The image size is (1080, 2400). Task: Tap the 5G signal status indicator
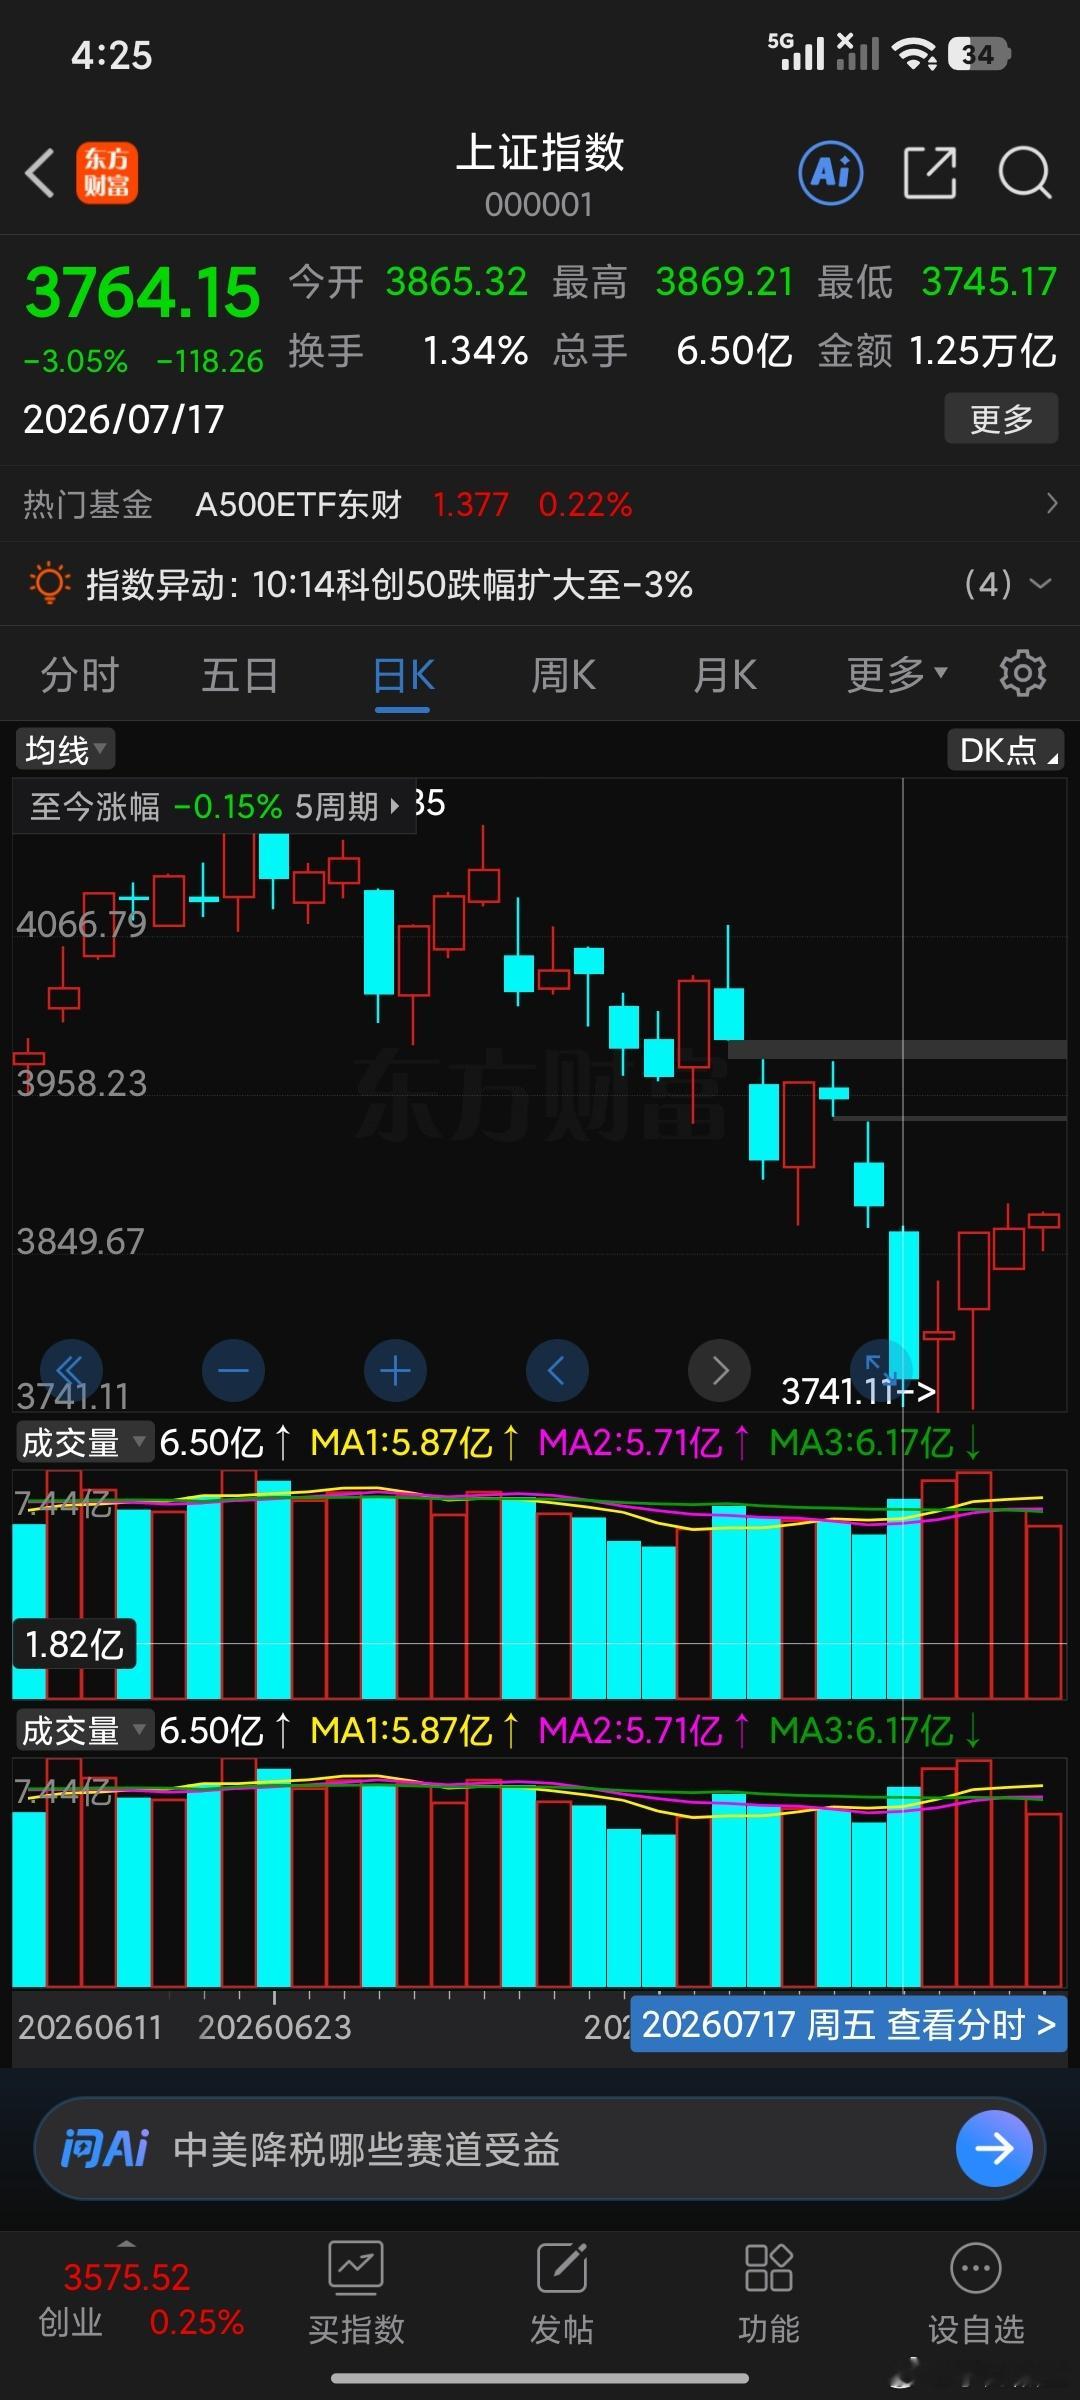click(x=796, y=51)
